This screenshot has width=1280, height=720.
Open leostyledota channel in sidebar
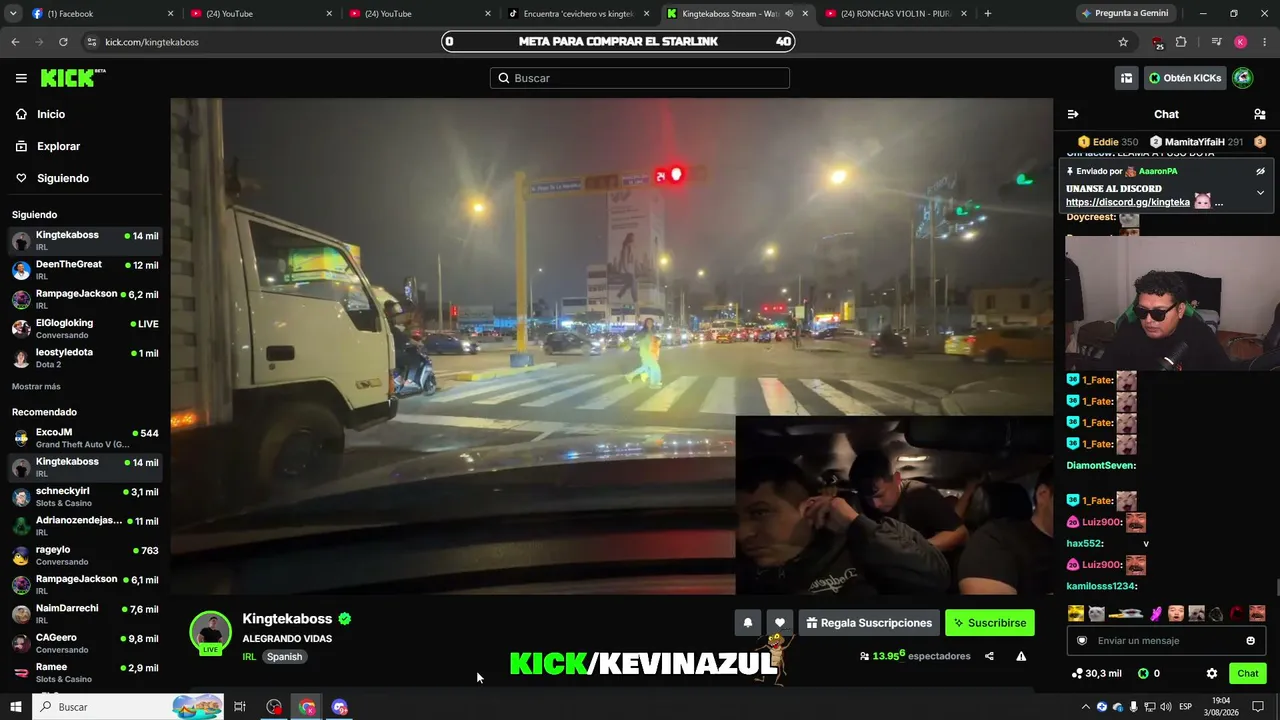84,358
